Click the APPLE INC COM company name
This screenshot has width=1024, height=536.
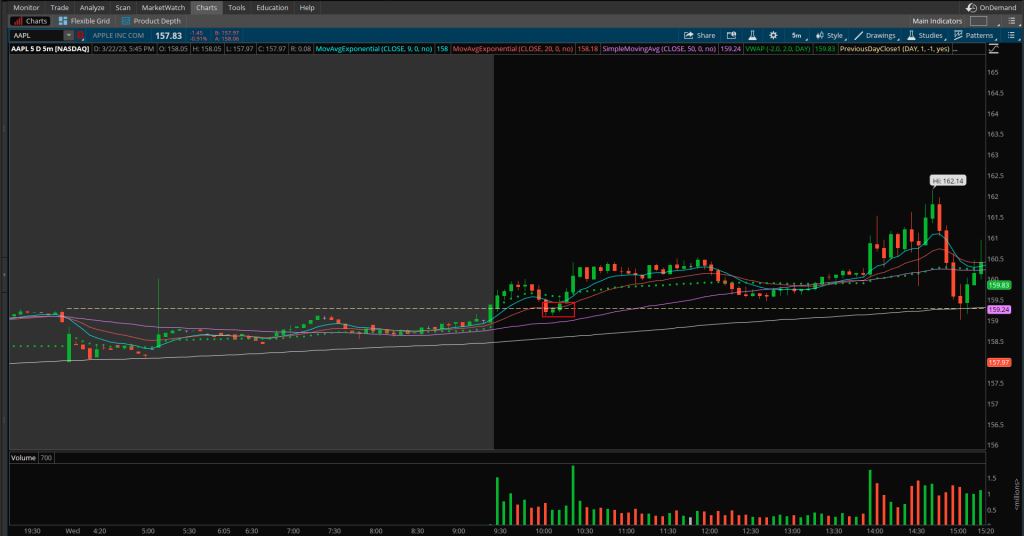point(118,35)
